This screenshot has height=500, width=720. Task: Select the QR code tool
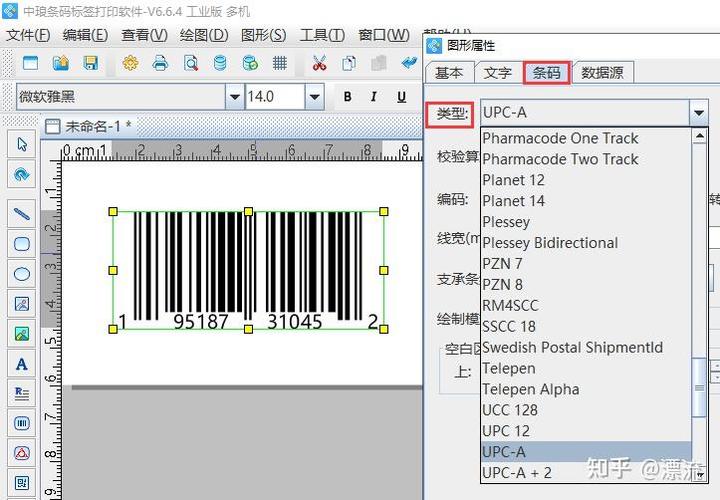(22, 483)
